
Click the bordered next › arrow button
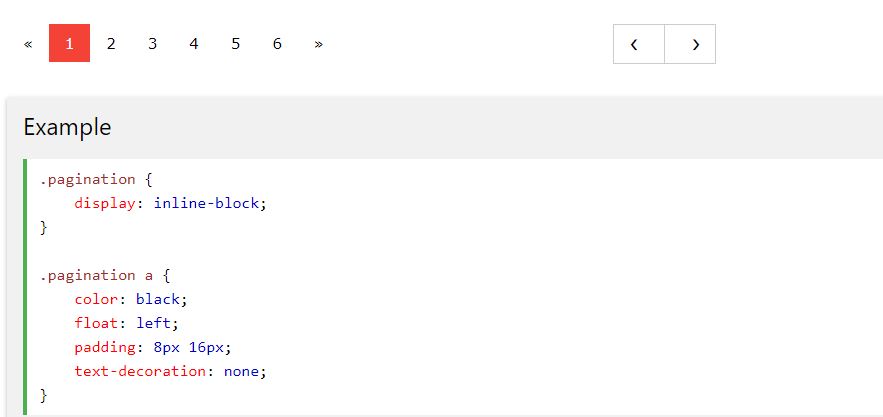point(690,44)
